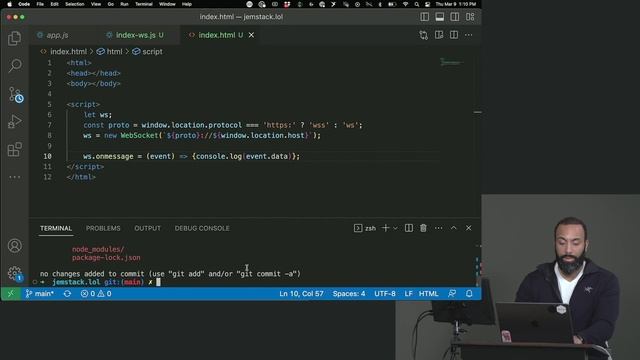This screenshot has width=640, height=360.
Task: Toggle secondary side bar layout icon
Action: (x=455, y=17)
